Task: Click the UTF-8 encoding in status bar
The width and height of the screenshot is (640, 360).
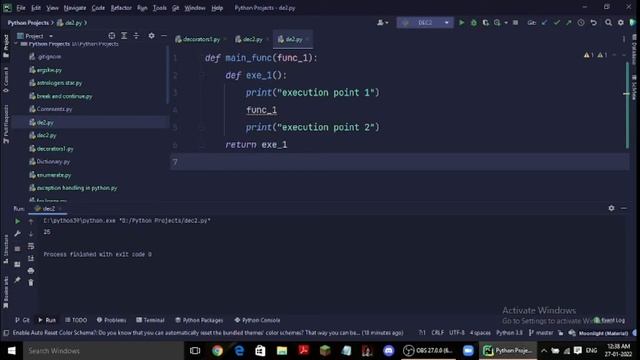Action: coord(457,333)
